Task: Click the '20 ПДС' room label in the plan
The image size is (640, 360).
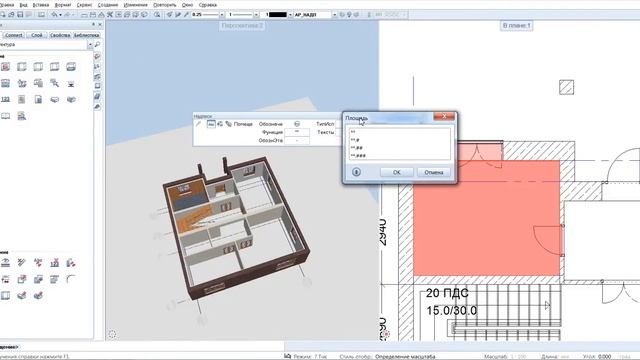Action: tap(447, 293)
